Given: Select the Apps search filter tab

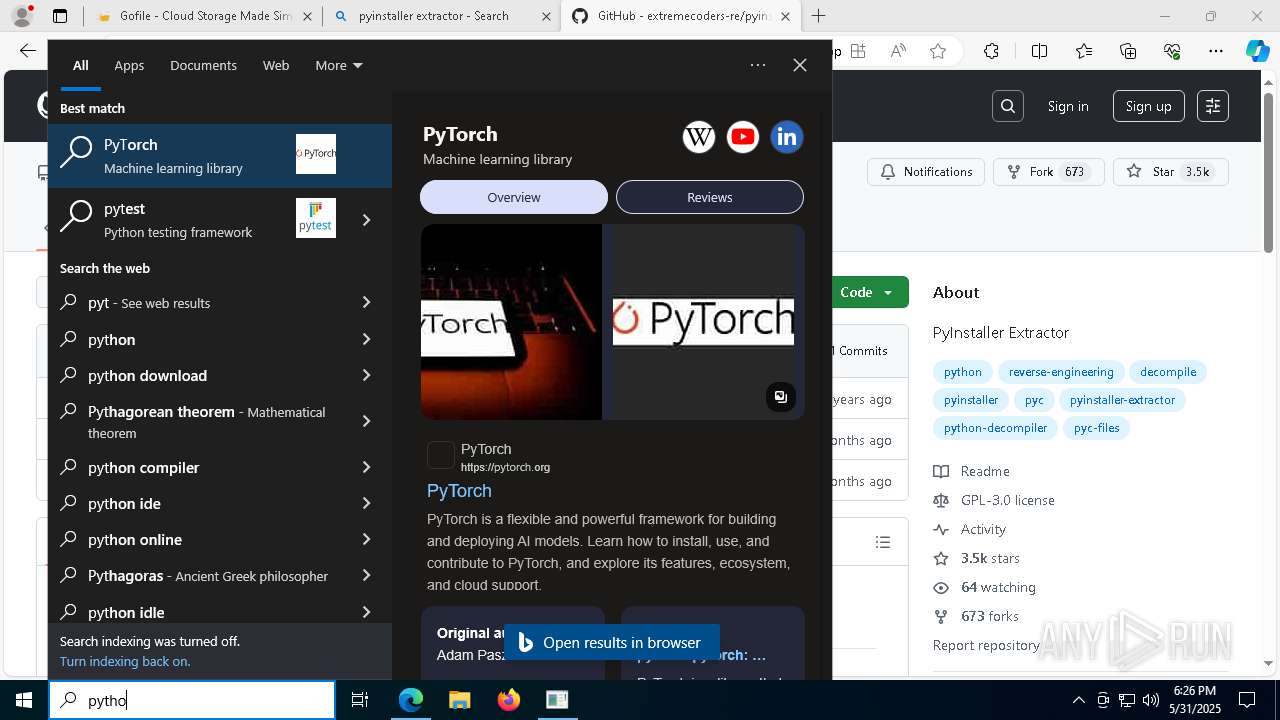Looking at the screenshot, I should tap(129, 65).
